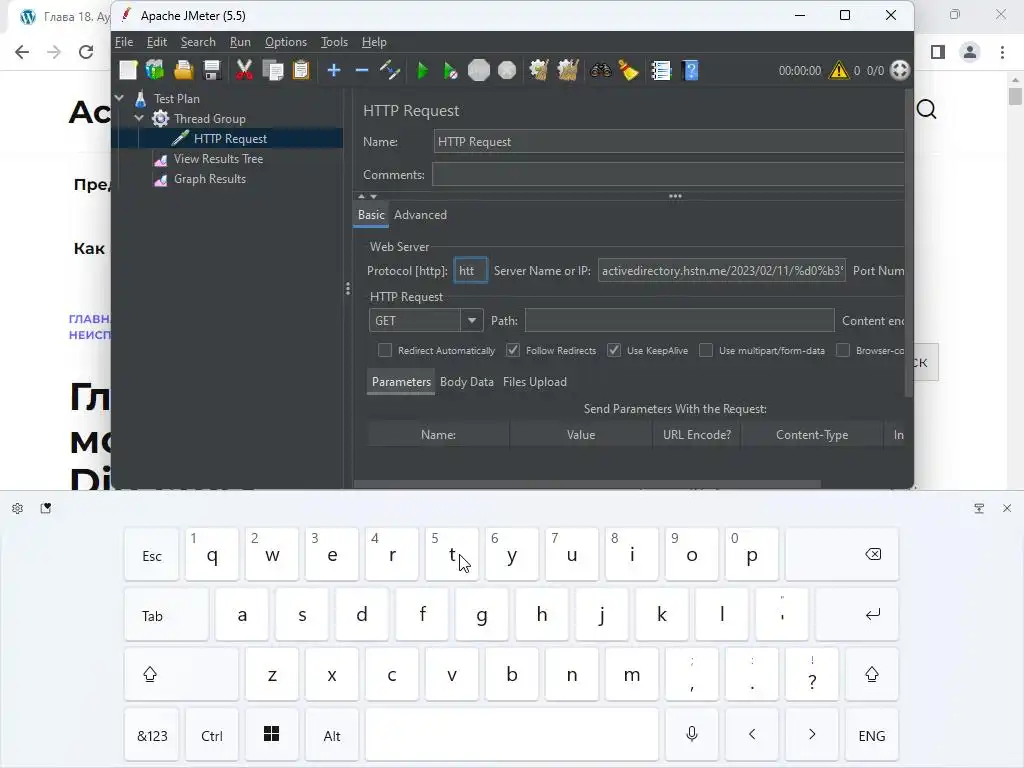Switch to the Advanced tab

click(420, 215)
